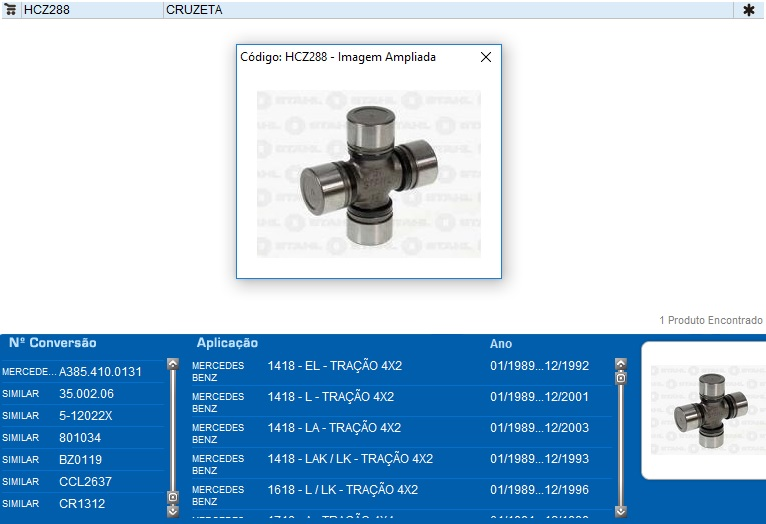766x524 pixels.
Task: Click the Aplicação list scroll-down arrow
Action: (621, 510)
